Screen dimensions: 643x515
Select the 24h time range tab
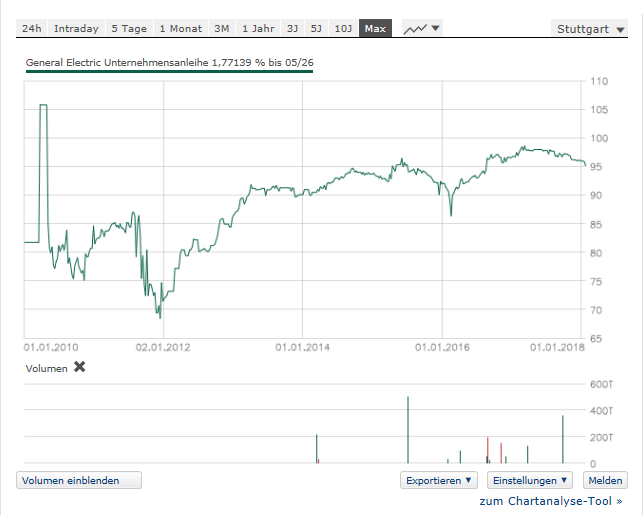click(x=31, y=29)
